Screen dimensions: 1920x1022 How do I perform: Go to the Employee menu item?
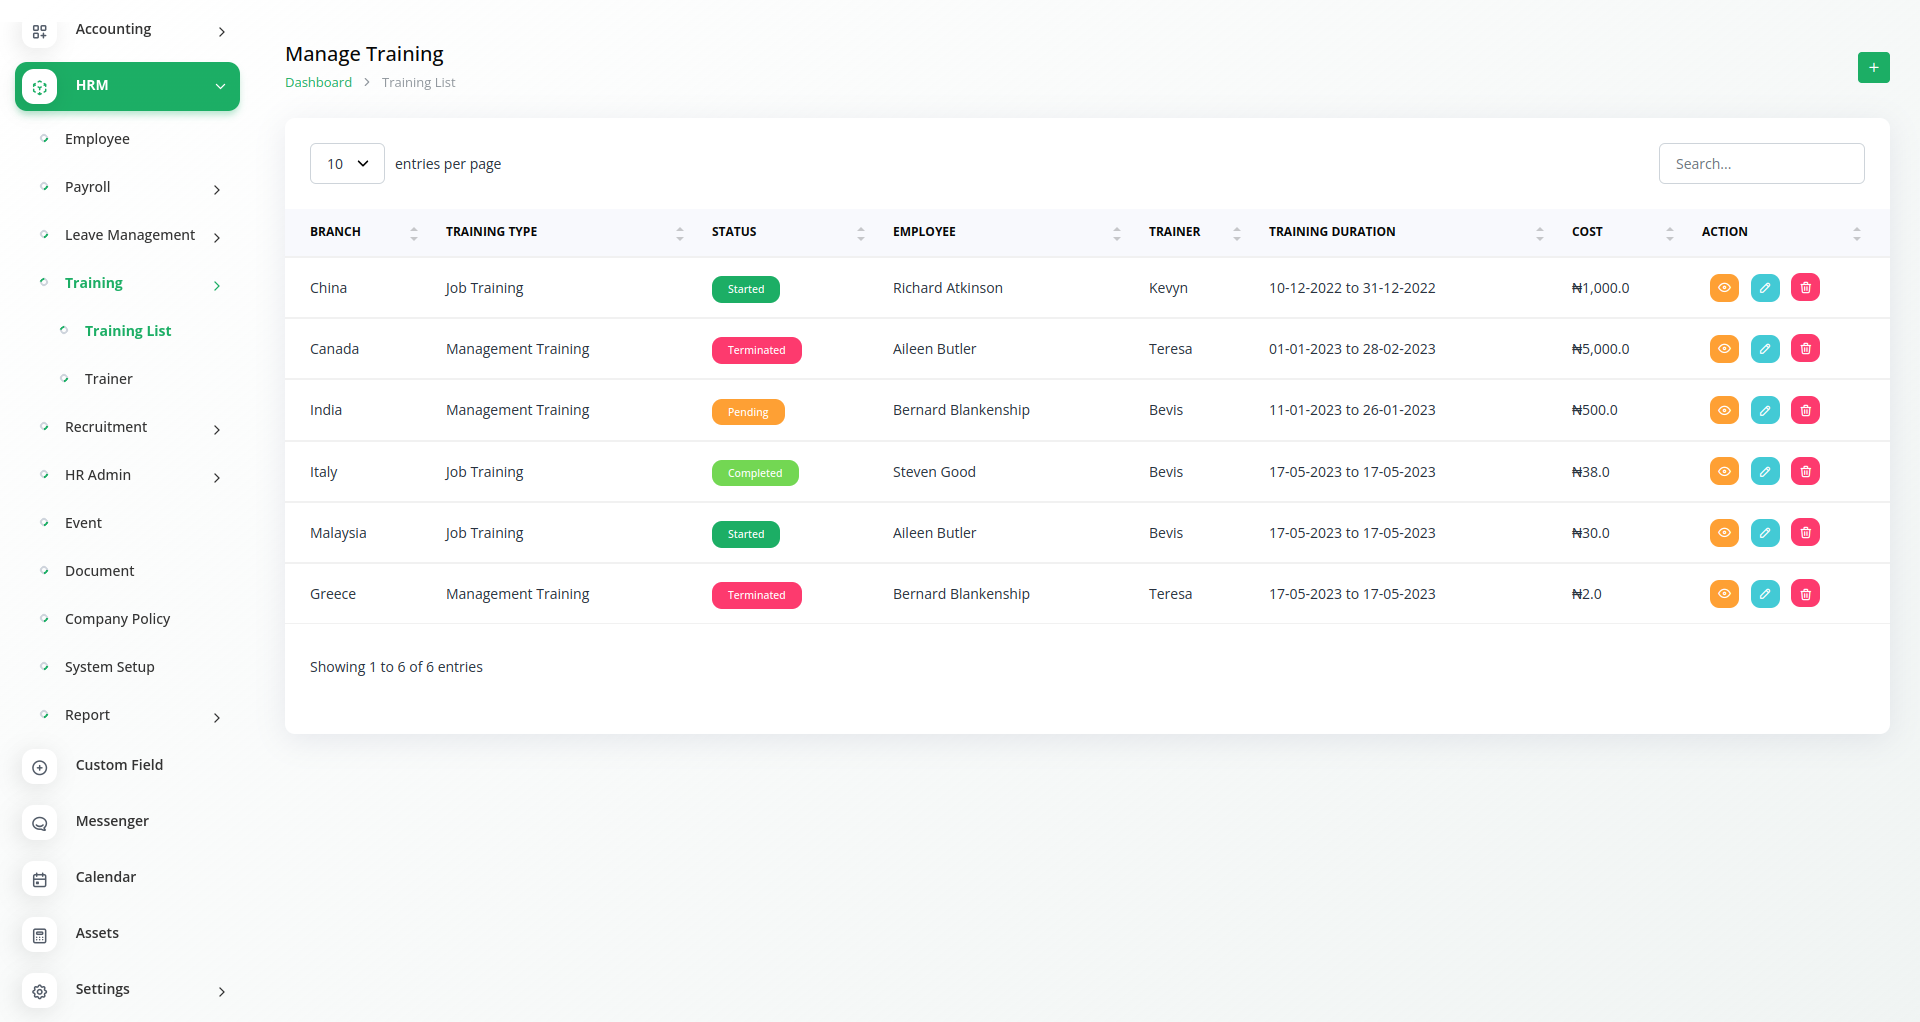click(97, 139)
